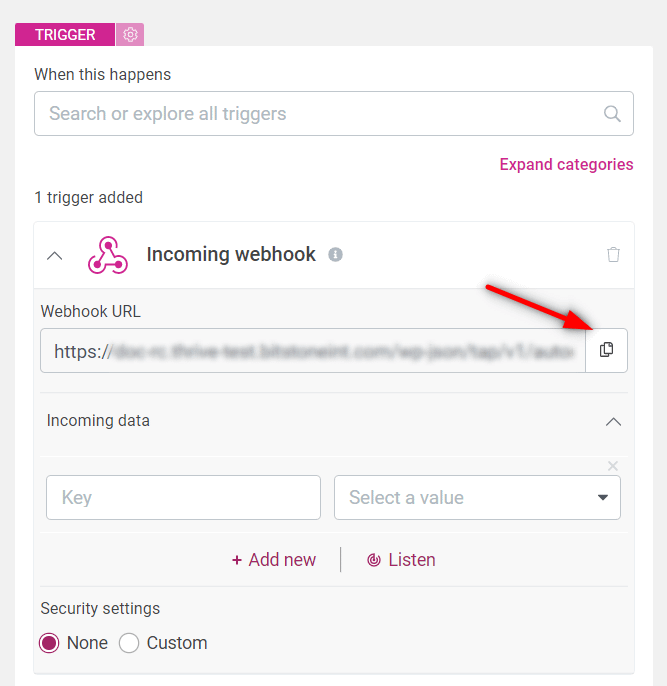Image resolution: width=667 pixels, height=686 pixels.
Task: Click the magnifier icon in trigger search
Action: [612, 114]
